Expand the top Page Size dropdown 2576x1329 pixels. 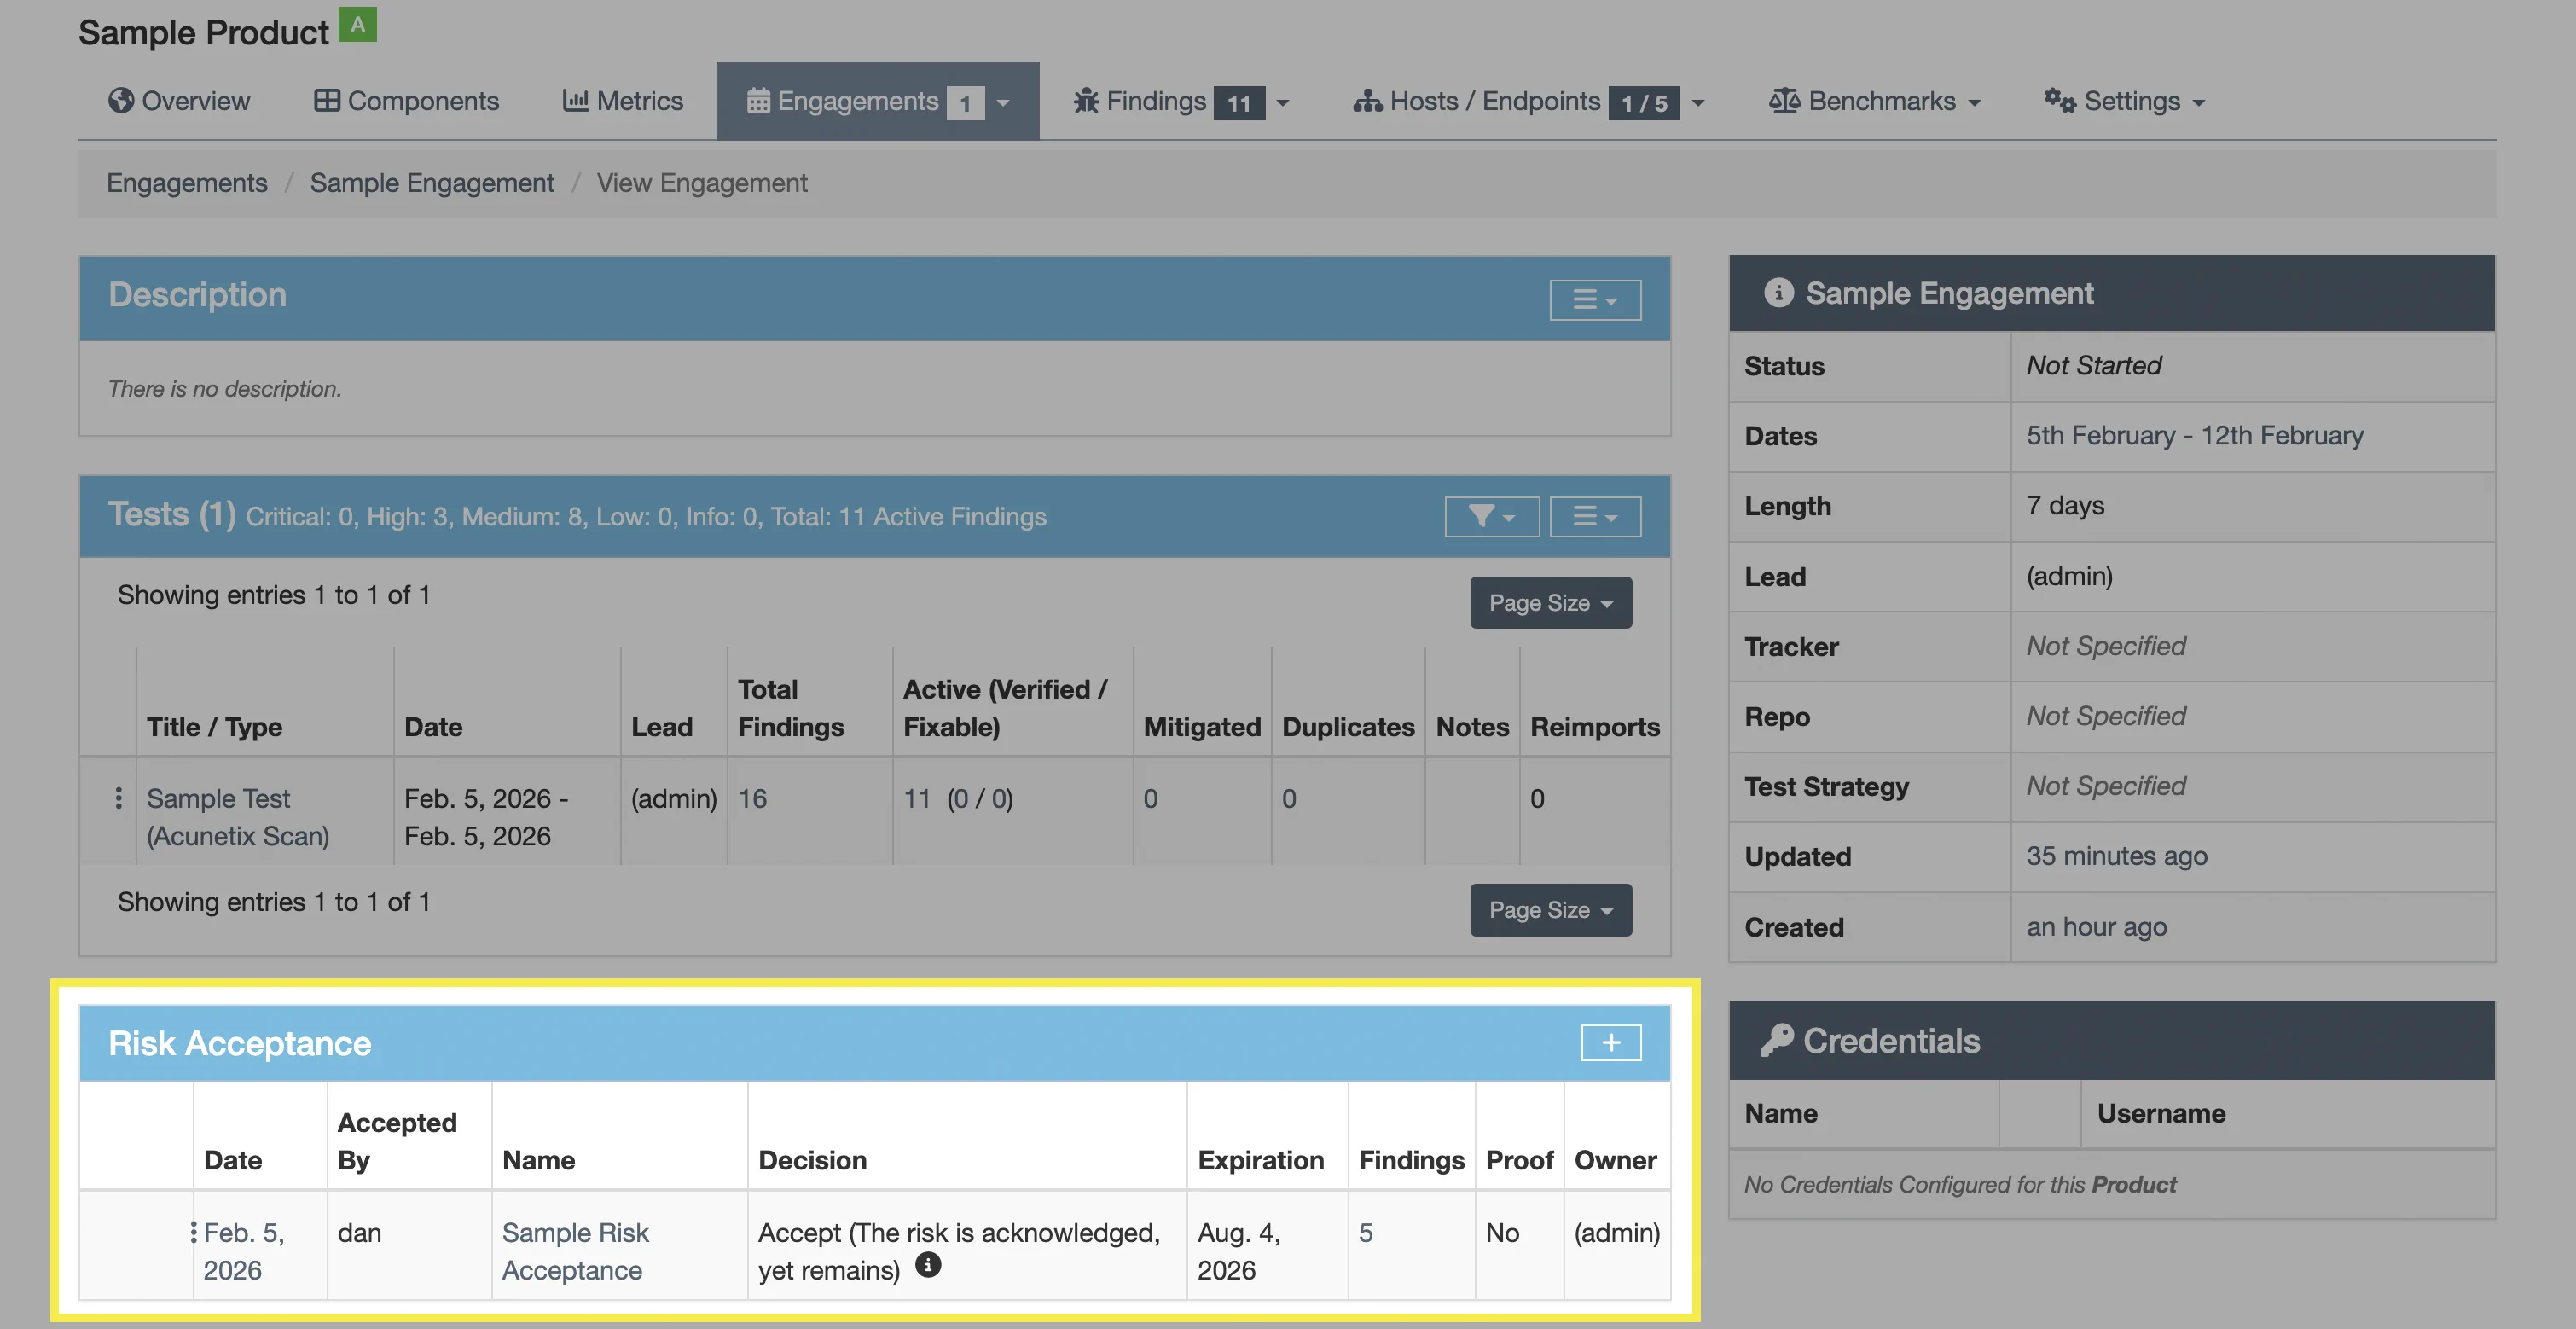click(x=1550, y=603)
